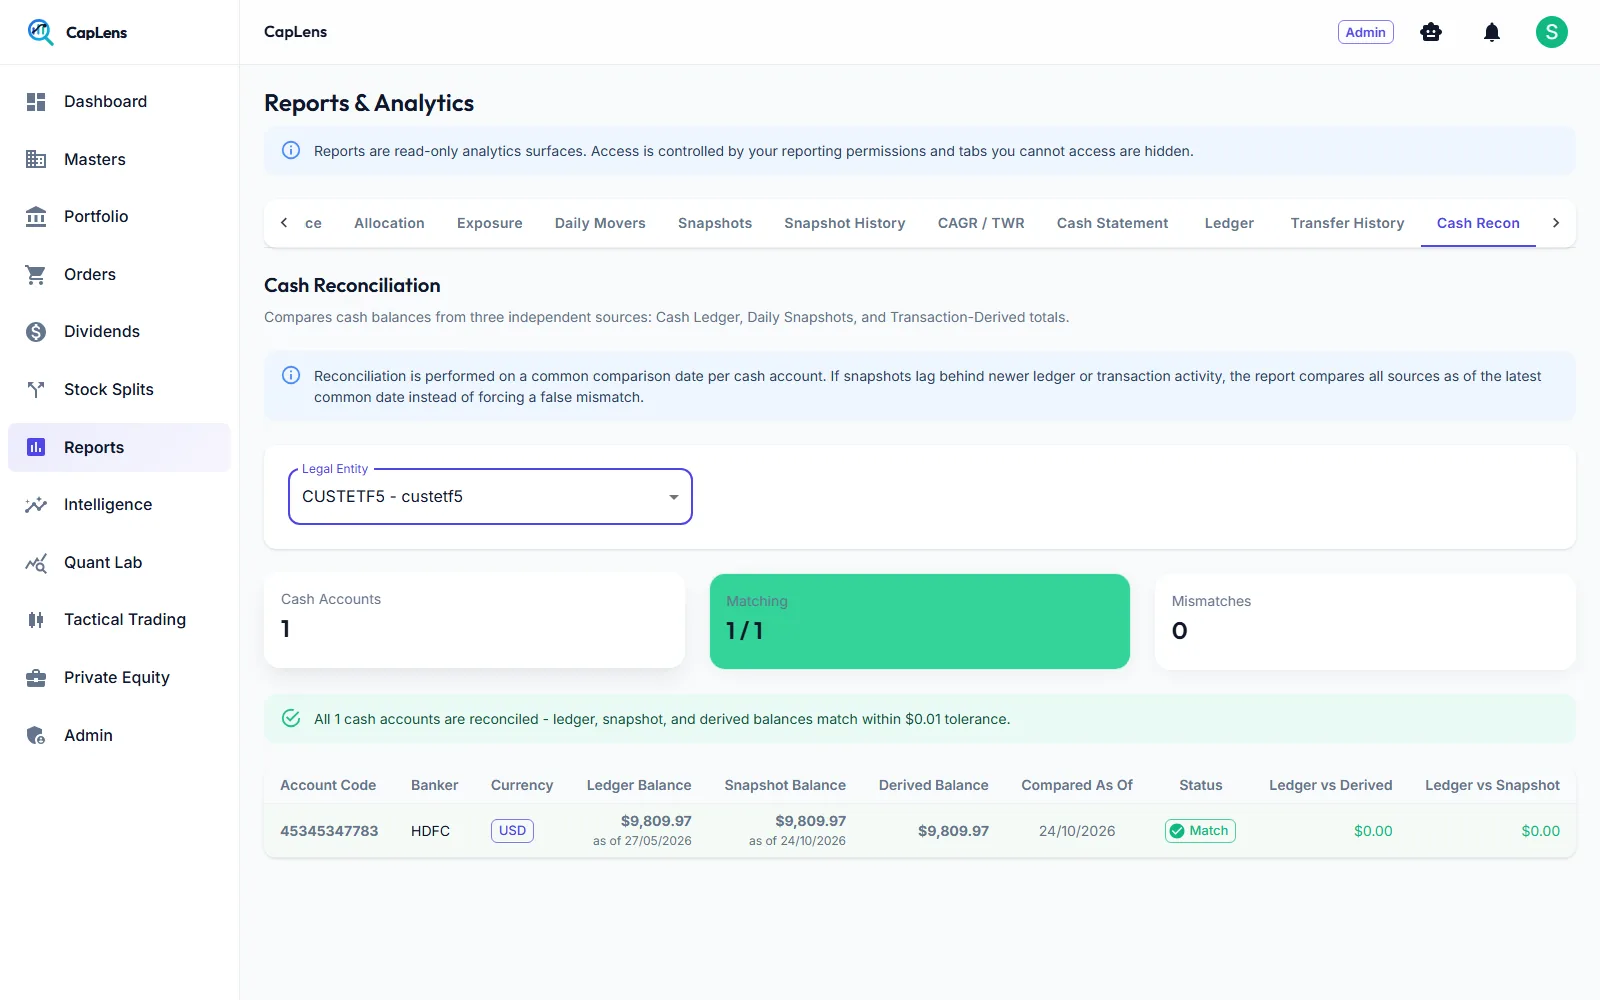Click the Masters building icon
Screen dimensions: 1600x1000
click(x=36, y=159)
